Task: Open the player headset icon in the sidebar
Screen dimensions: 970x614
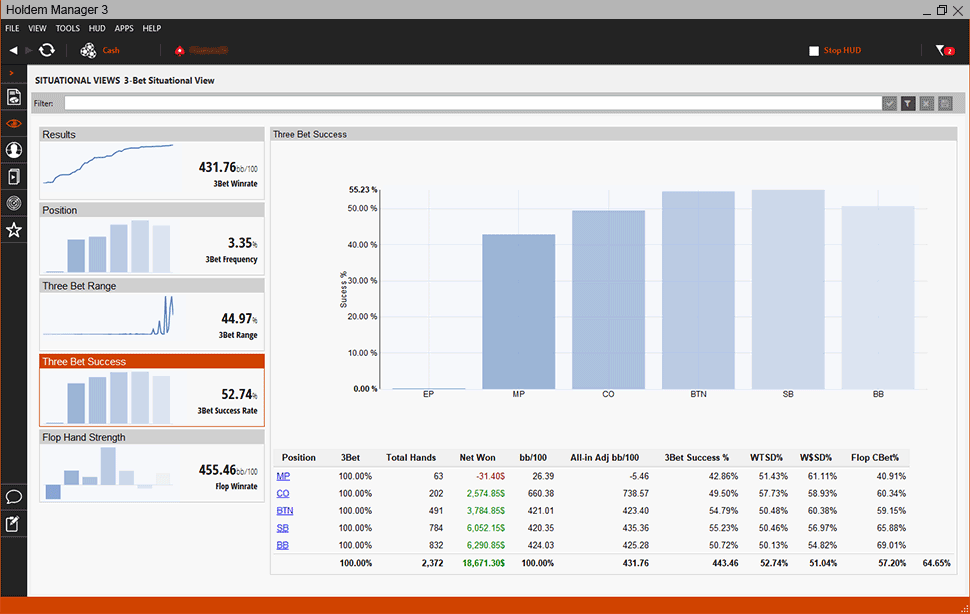Action: (14, 150)
